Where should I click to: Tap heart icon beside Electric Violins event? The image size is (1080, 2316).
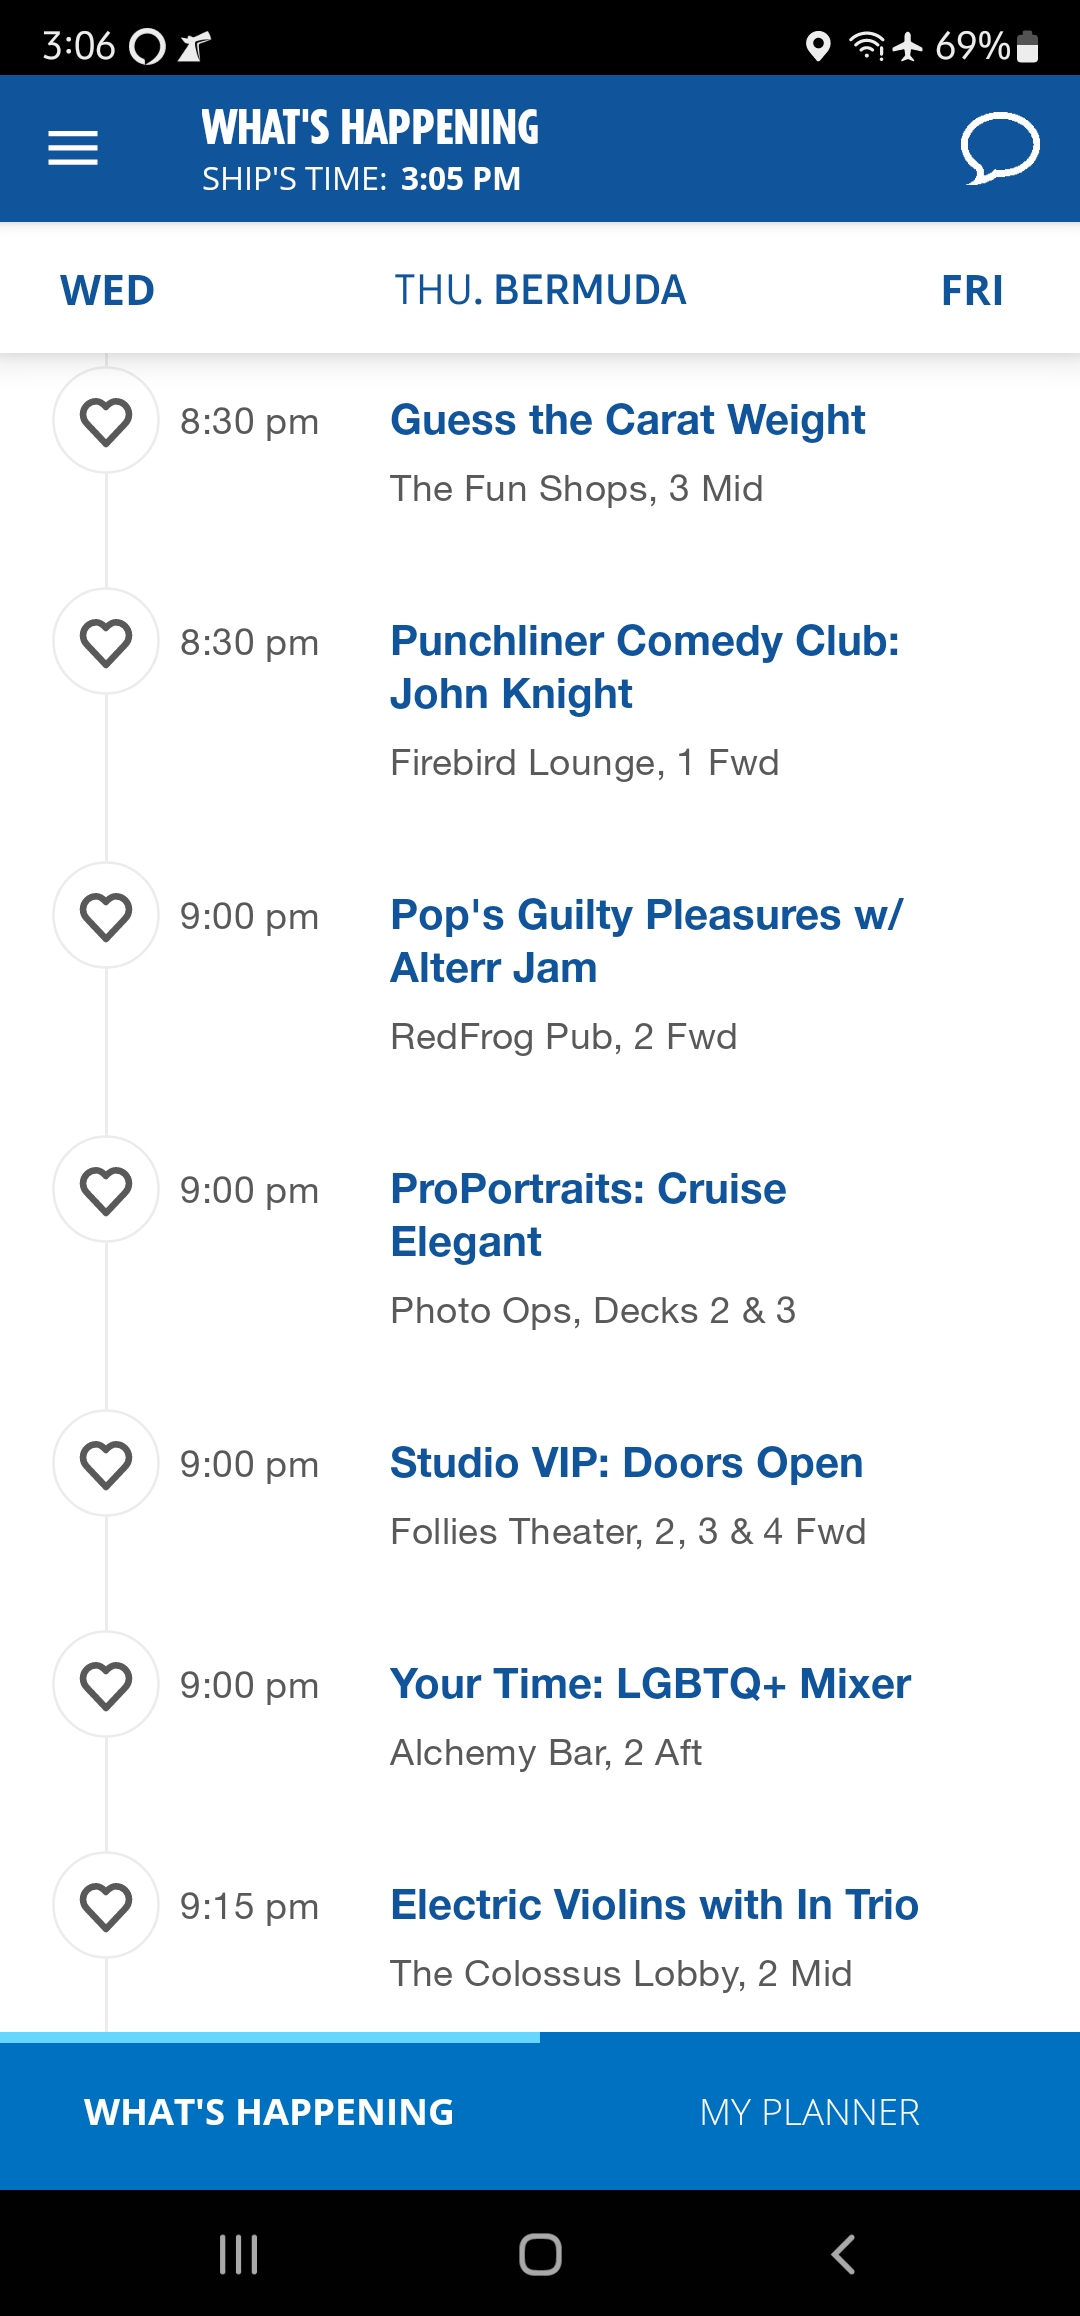pyautogui.click(x=106, y=1905)
